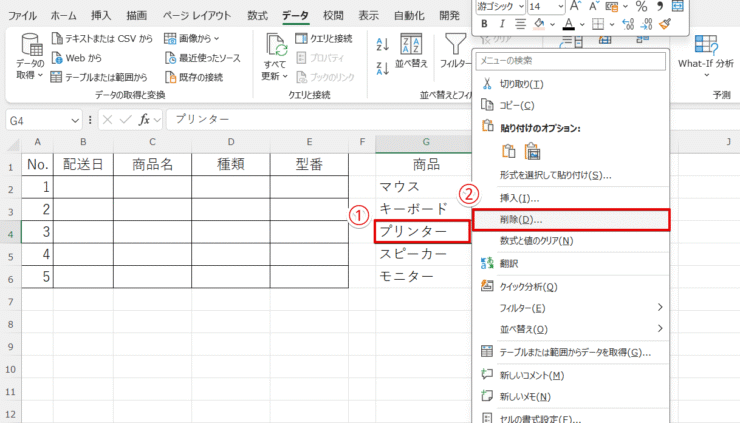Screen dimensions: 740x423
Task: Apply borders from mini toolbar grid icon
Action: click(x=598, y=24)
